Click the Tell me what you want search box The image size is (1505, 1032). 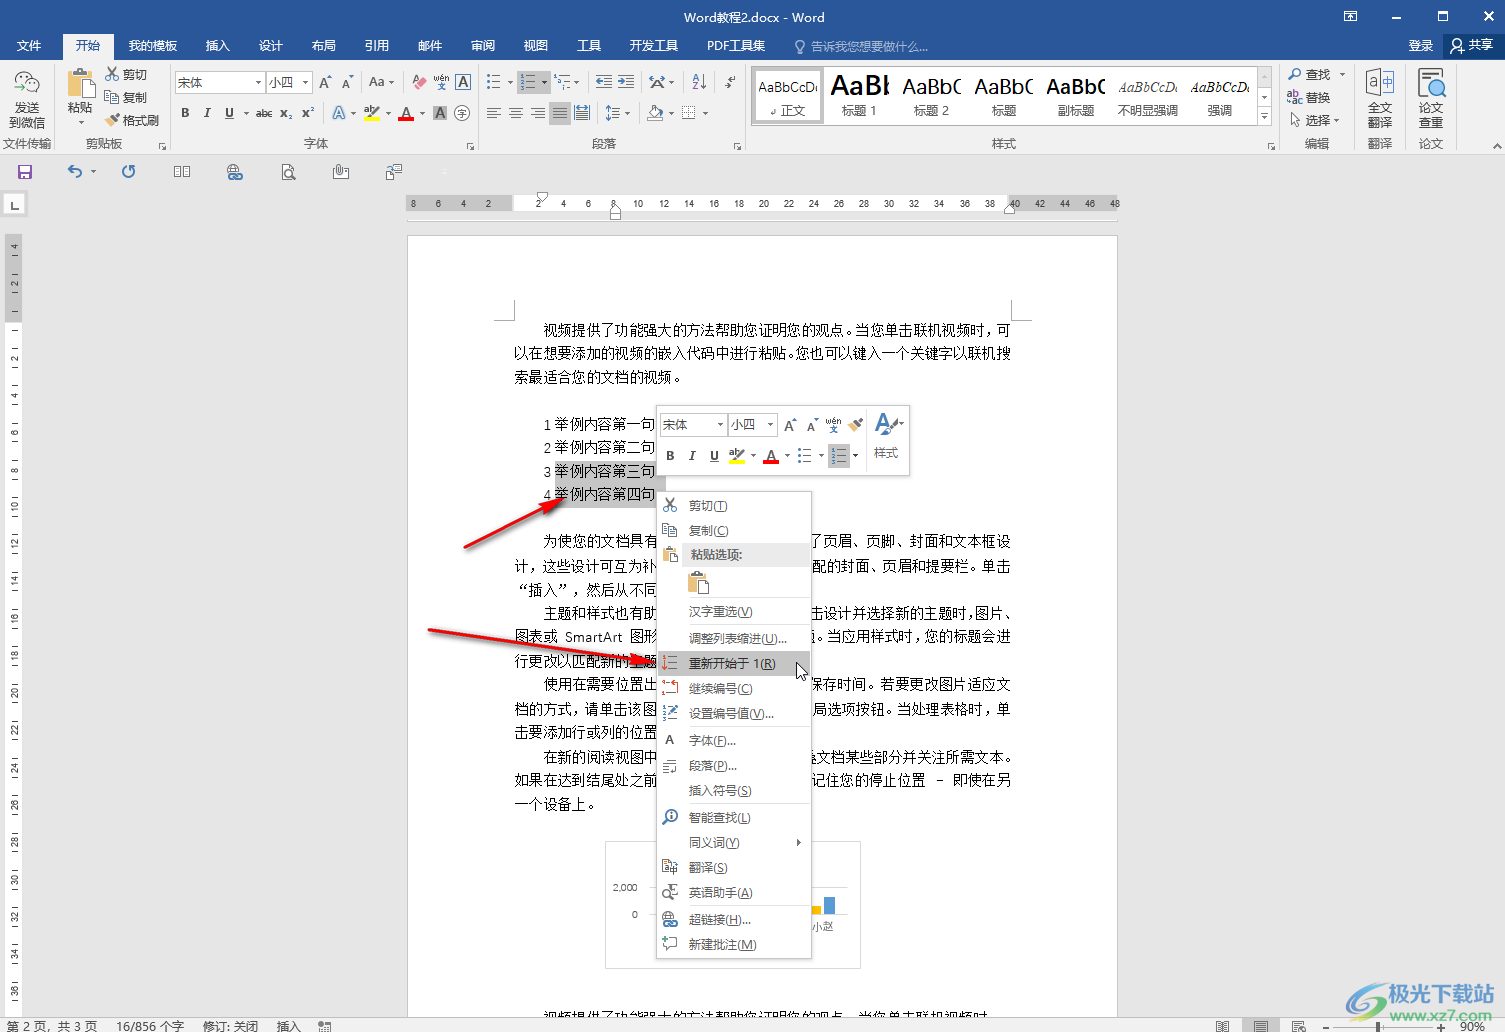[861, 46]
